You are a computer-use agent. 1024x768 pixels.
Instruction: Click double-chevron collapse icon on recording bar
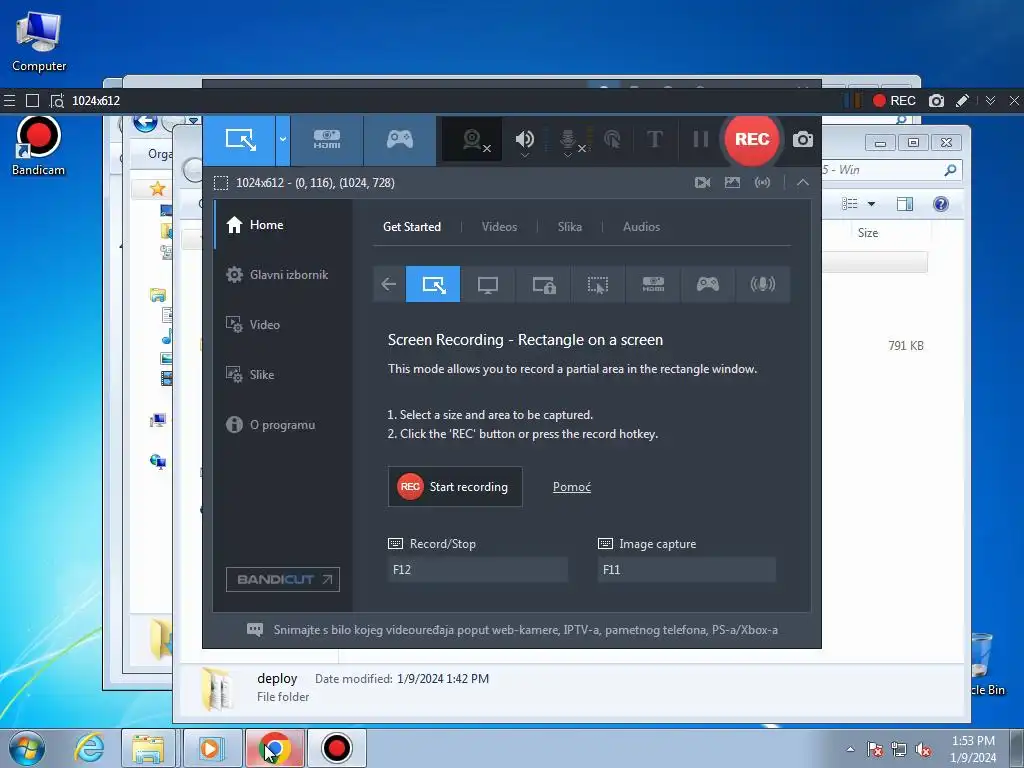click(990, 101)
